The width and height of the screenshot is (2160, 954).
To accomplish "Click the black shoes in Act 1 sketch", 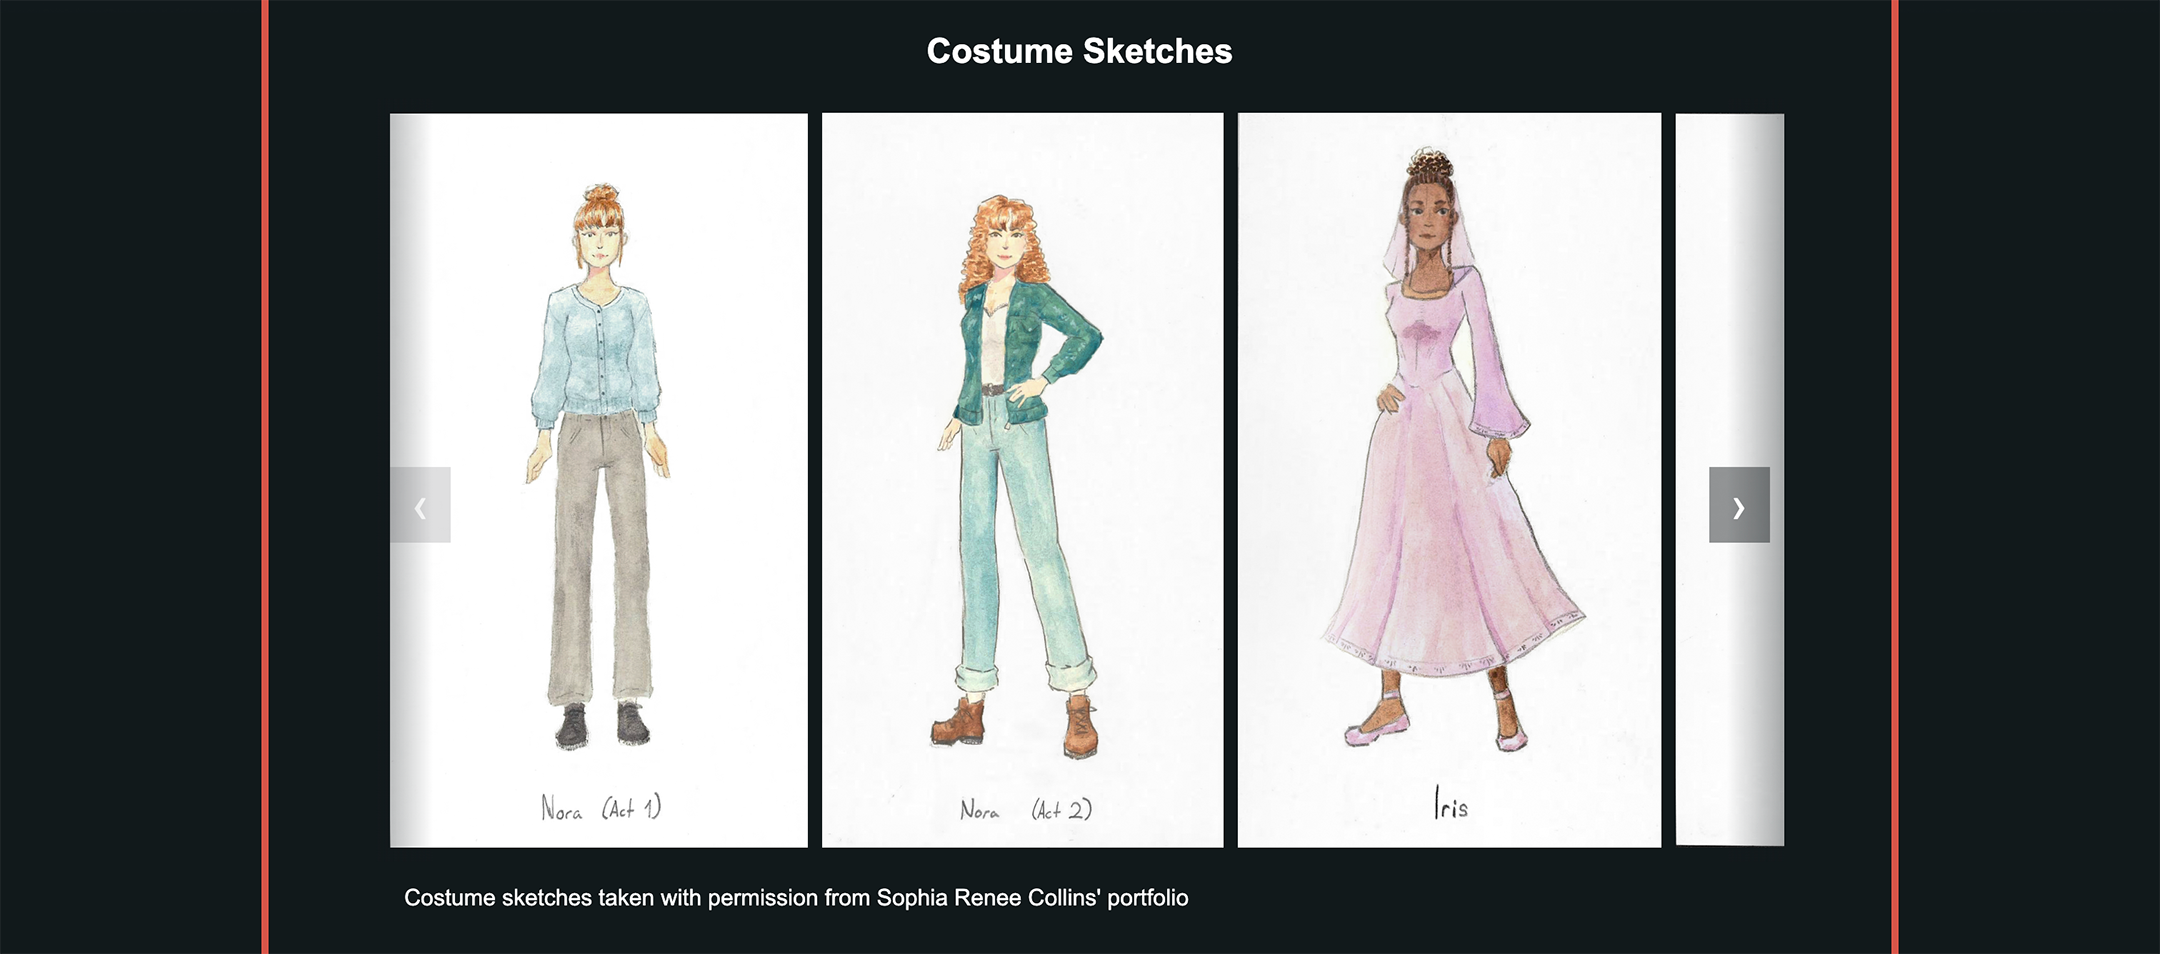I will [573, 726].
